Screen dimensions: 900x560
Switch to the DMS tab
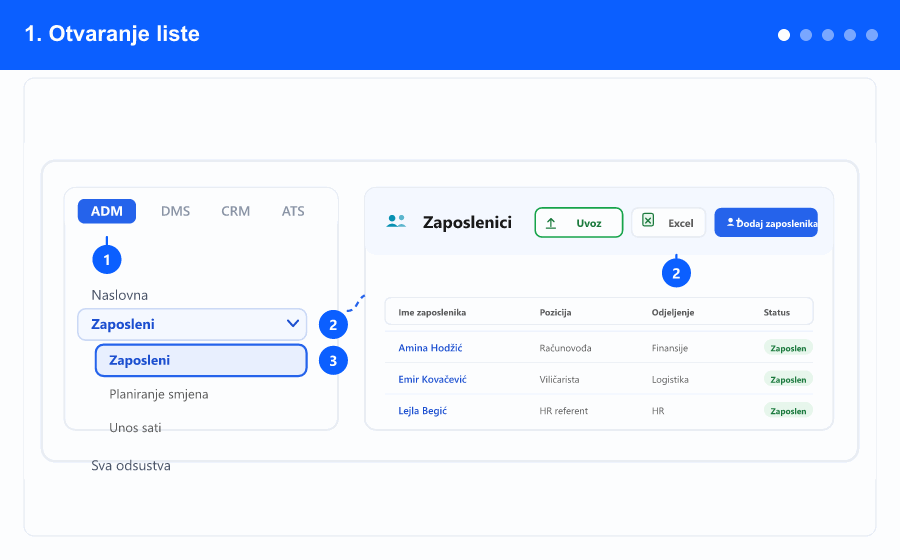[x=175, y=211]
